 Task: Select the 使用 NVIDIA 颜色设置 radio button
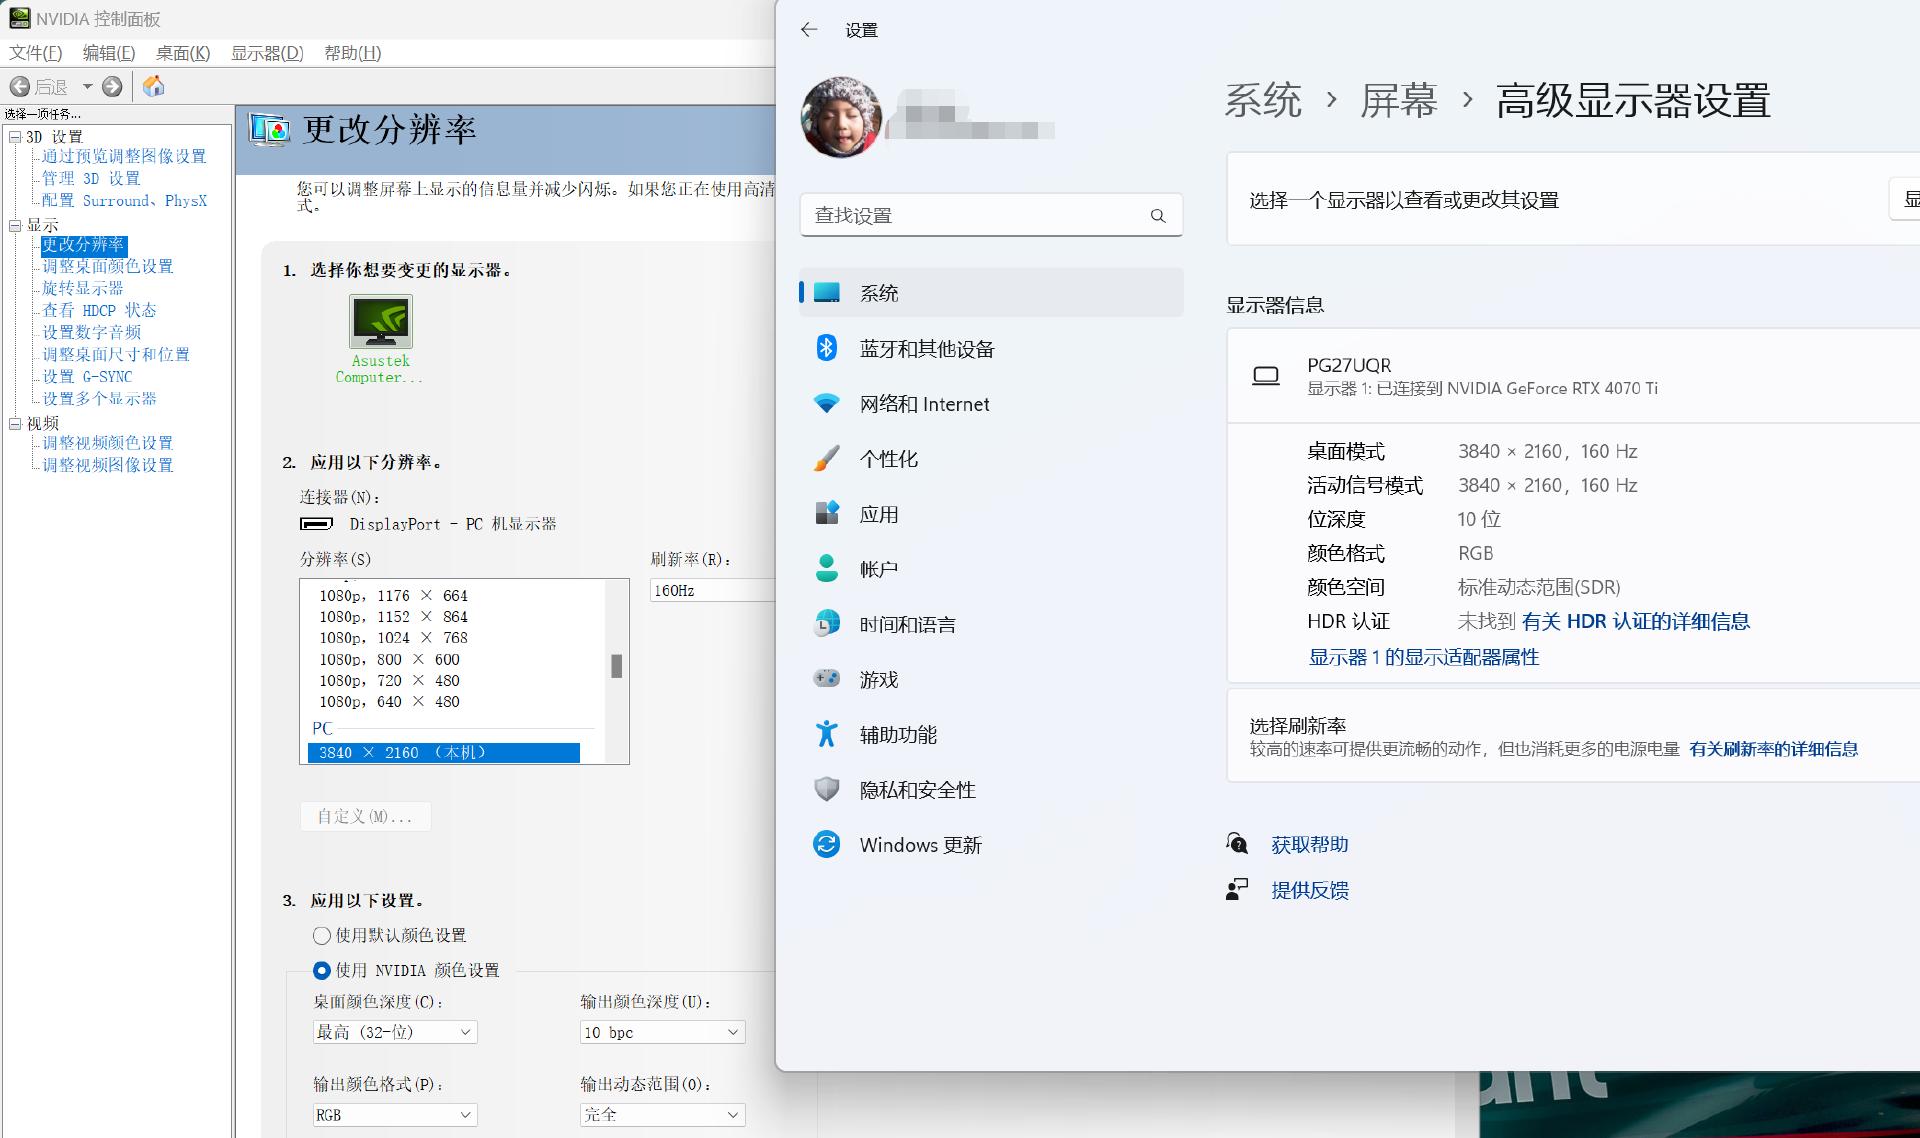pyautogui.click(x=321, y=970)
